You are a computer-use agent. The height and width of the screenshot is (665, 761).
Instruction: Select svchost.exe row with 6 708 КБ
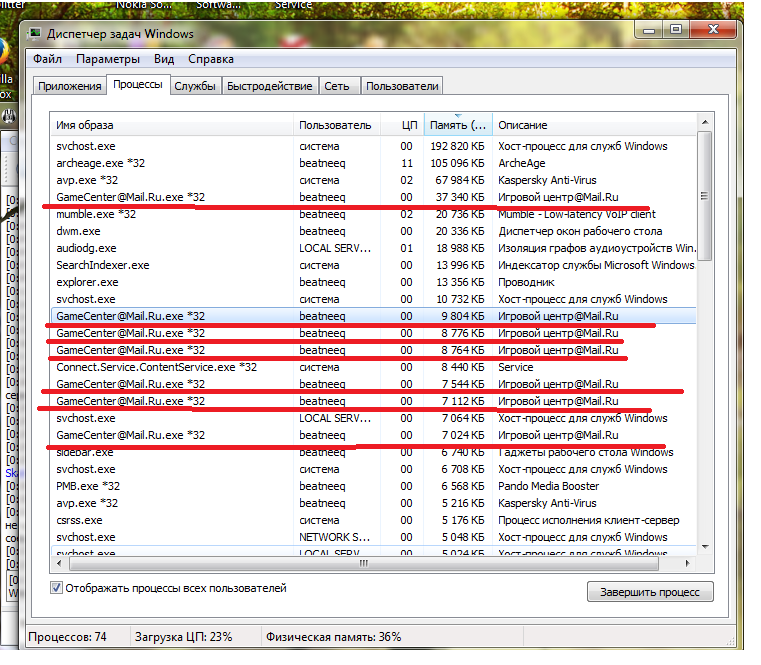pos(374,469)
